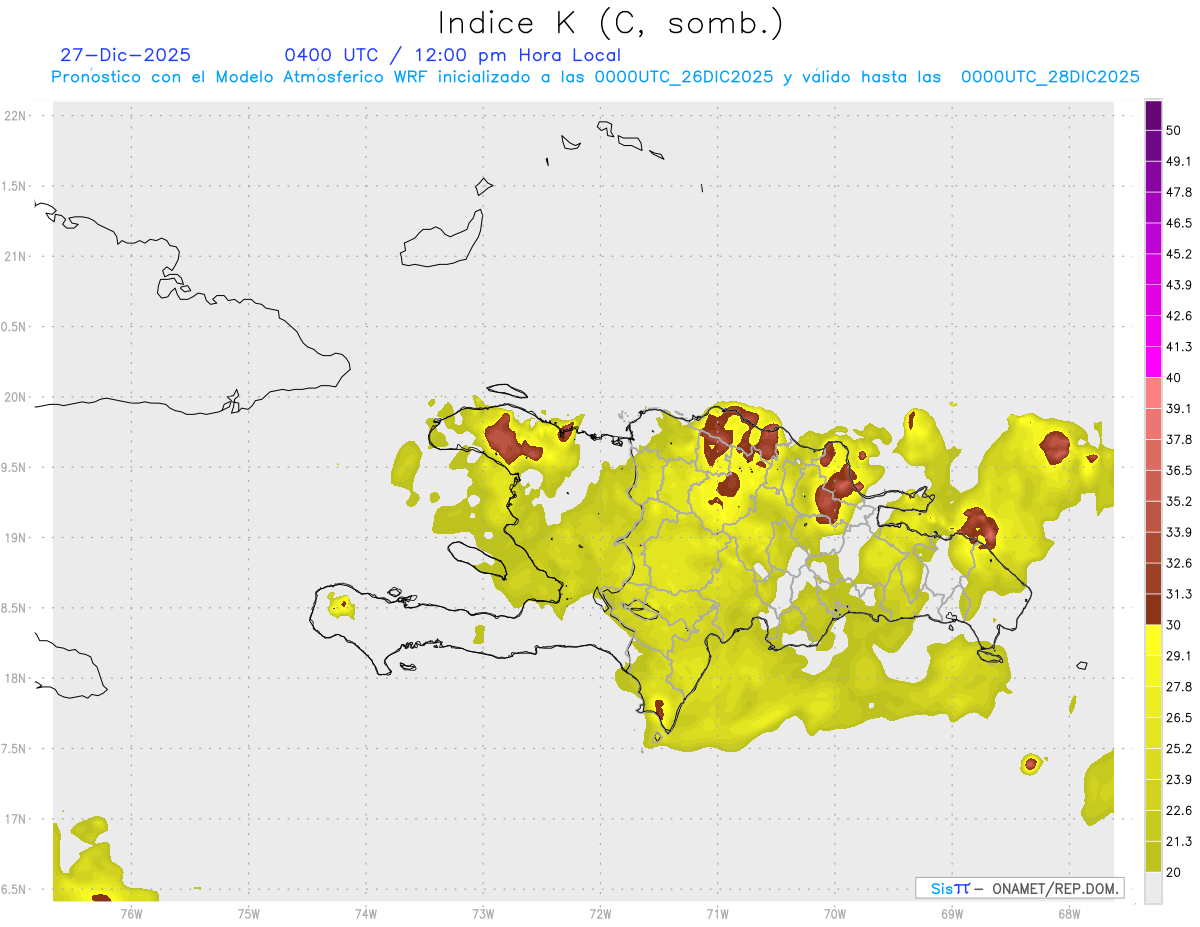Click the '0400 UTC / 12:00 pm Hora Local' time text
Screen dimensions: 1200x927
click(453, 55)
